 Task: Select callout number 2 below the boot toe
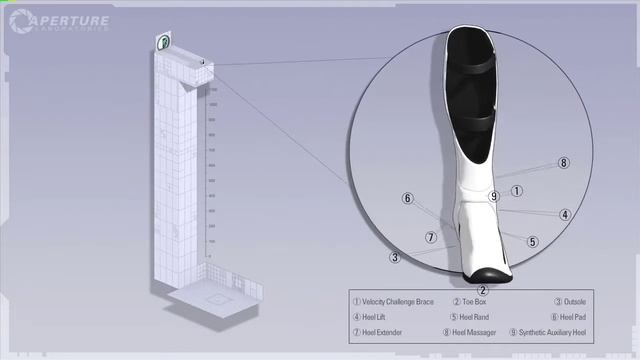(483, 290)
